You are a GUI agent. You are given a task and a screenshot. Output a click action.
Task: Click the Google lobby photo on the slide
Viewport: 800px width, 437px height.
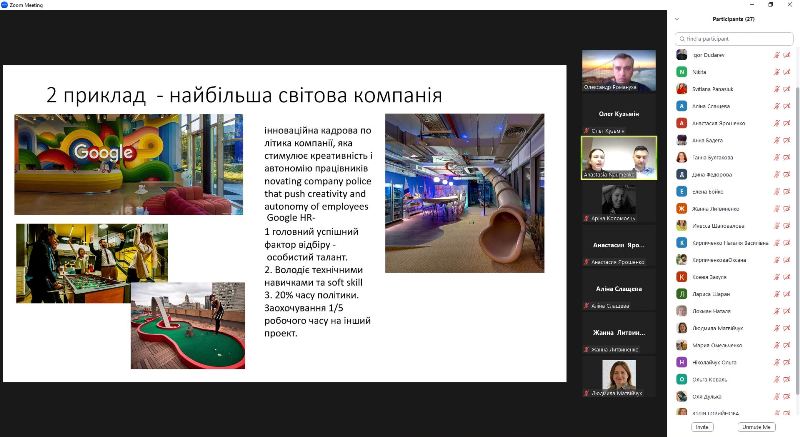pos(129,164)
